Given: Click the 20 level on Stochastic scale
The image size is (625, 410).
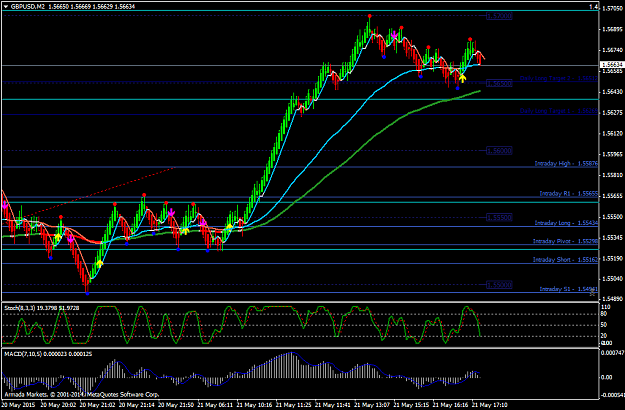Looking at the screenshot, I should pos(604,336).
